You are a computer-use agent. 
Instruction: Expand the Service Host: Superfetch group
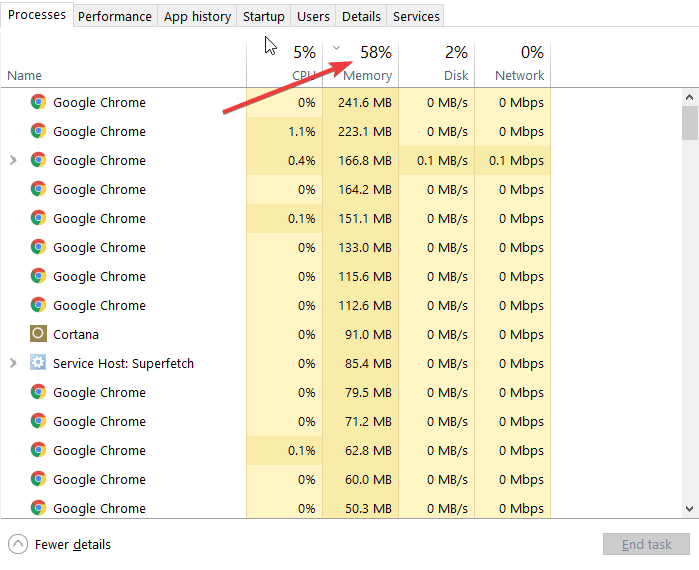13,363
